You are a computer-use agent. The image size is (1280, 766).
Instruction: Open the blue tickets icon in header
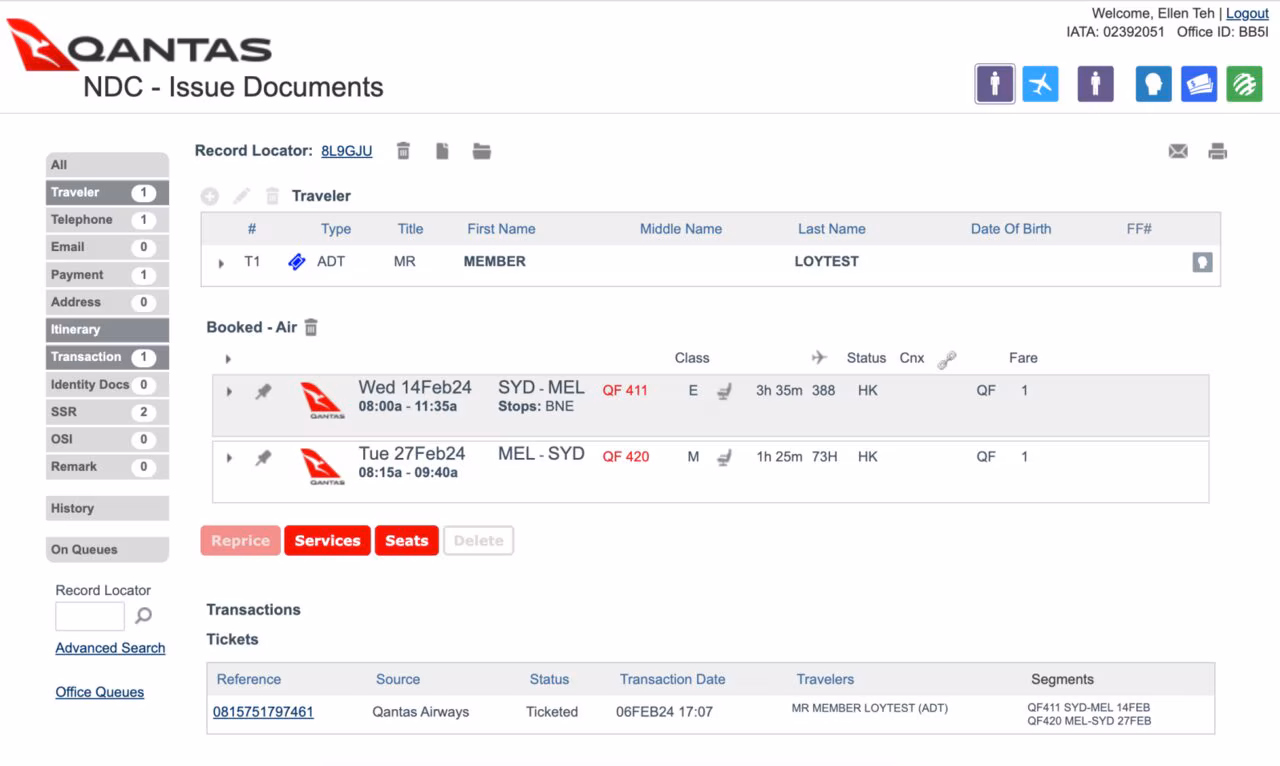[x=1198, y=84]
